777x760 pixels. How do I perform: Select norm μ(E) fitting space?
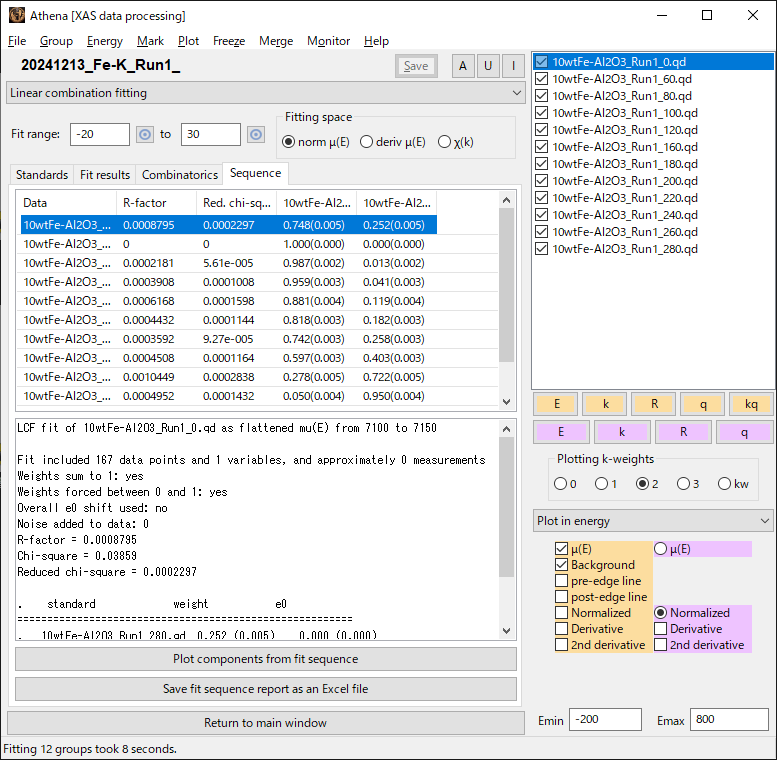(288, 142)
